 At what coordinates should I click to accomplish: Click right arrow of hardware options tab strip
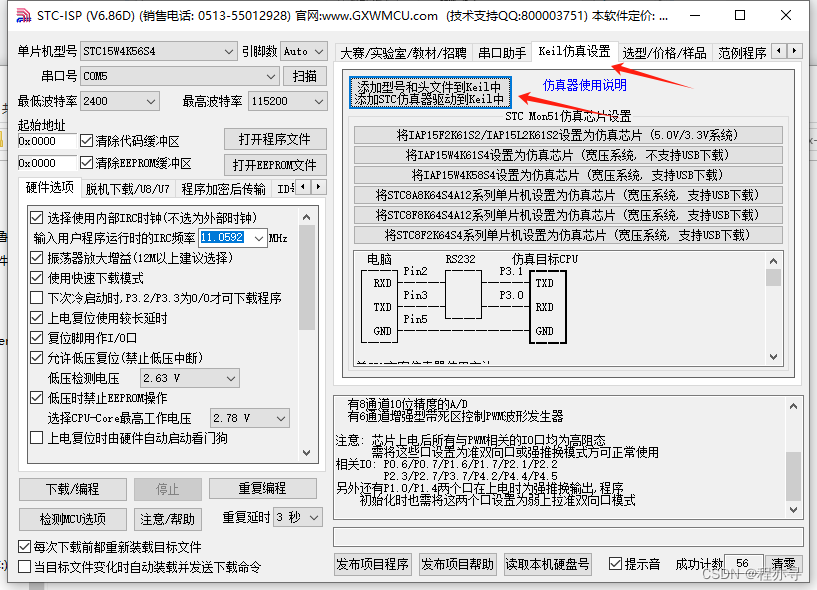click(x=318, y=187)
